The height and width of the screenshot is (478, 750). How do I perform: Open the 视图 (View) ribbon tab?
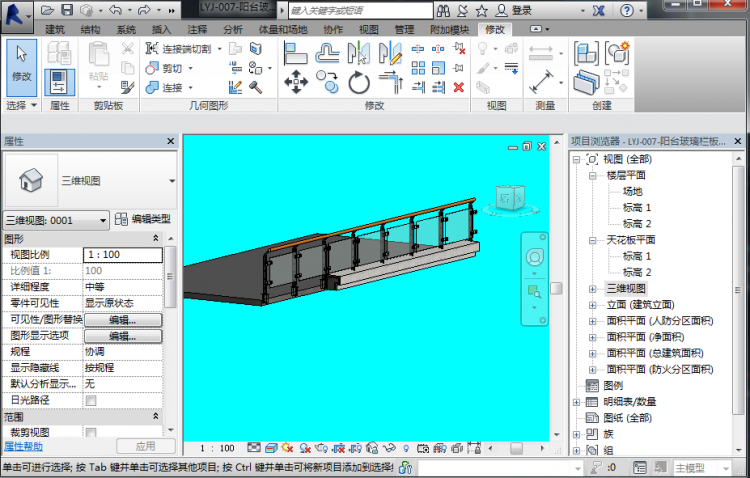[369, 30]
